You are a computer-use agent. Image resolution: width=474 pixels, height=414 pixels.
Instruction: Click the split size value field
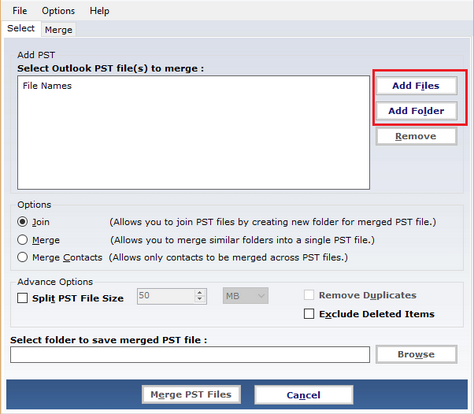[x=166, y=296]
